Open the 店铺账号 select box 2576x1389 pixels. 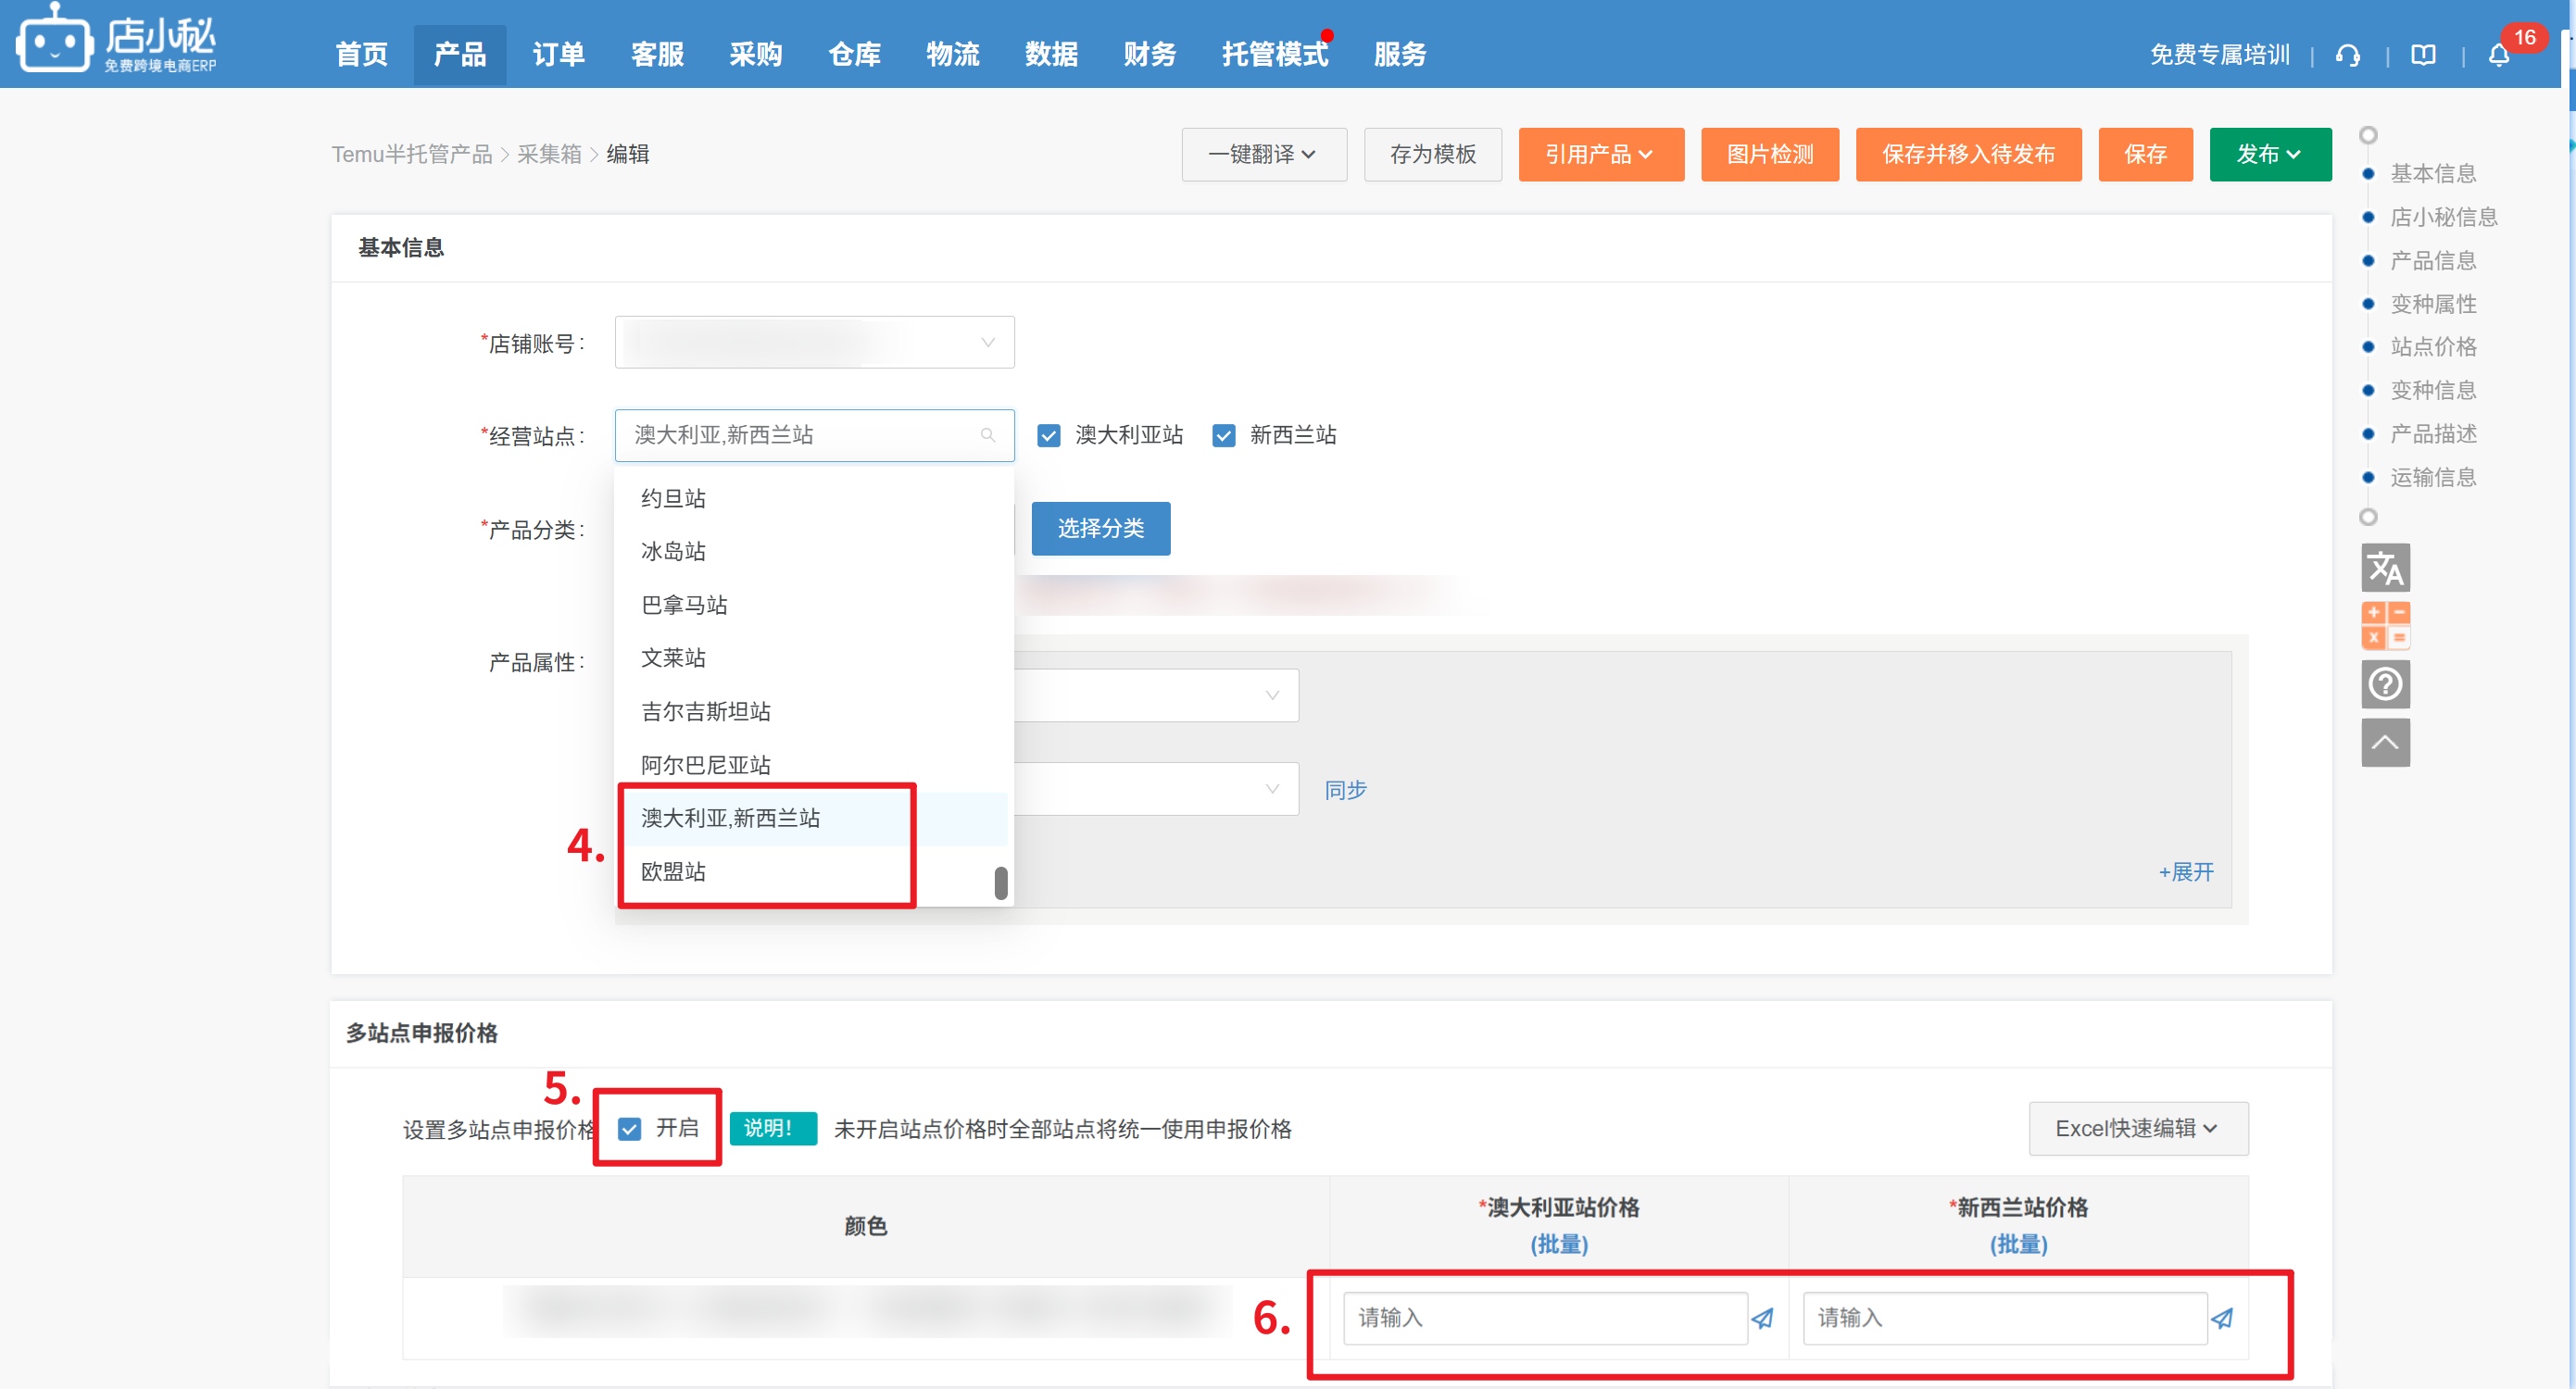(814, 342)
